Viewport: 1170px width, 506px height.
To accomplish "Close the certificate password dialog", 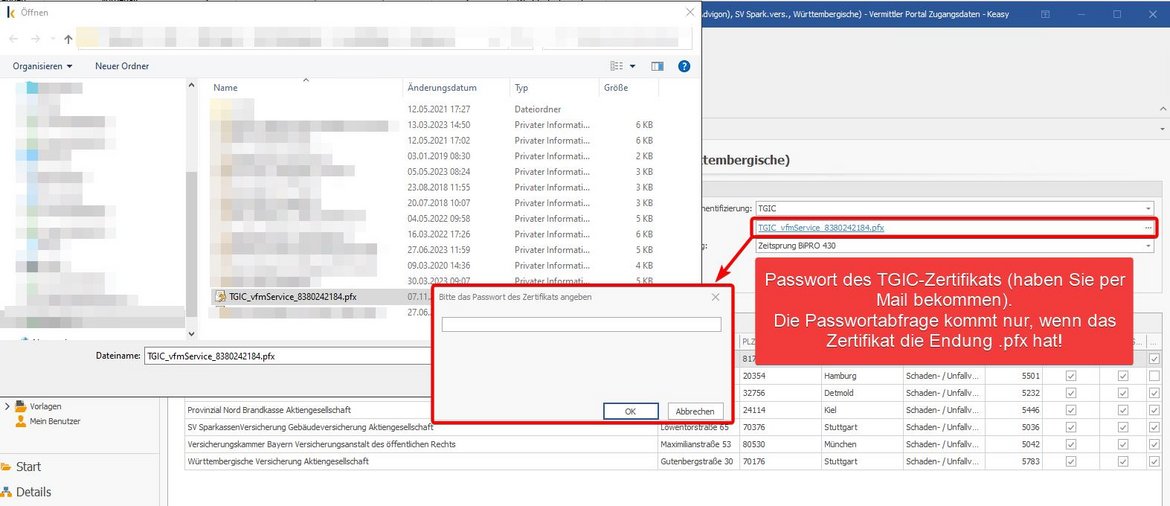I will point(716,297).
